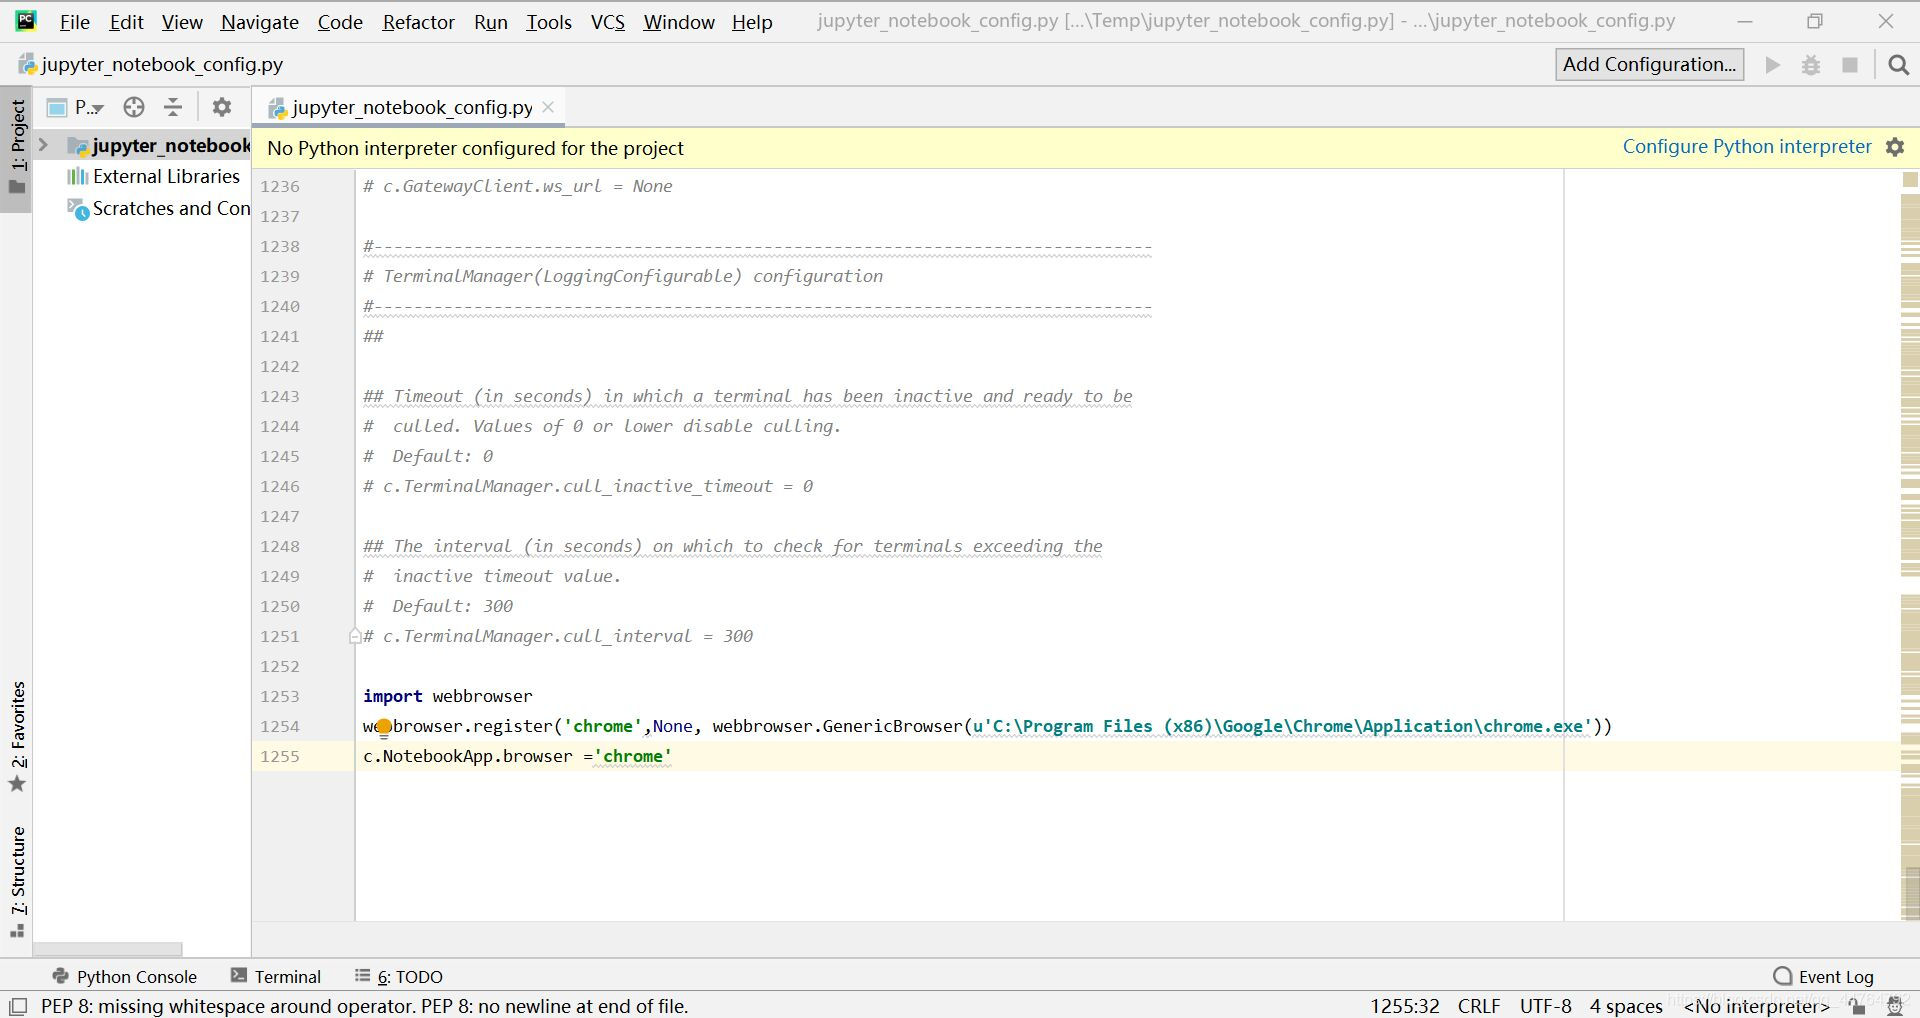
Task: Open the View menu
Action: 182,22
